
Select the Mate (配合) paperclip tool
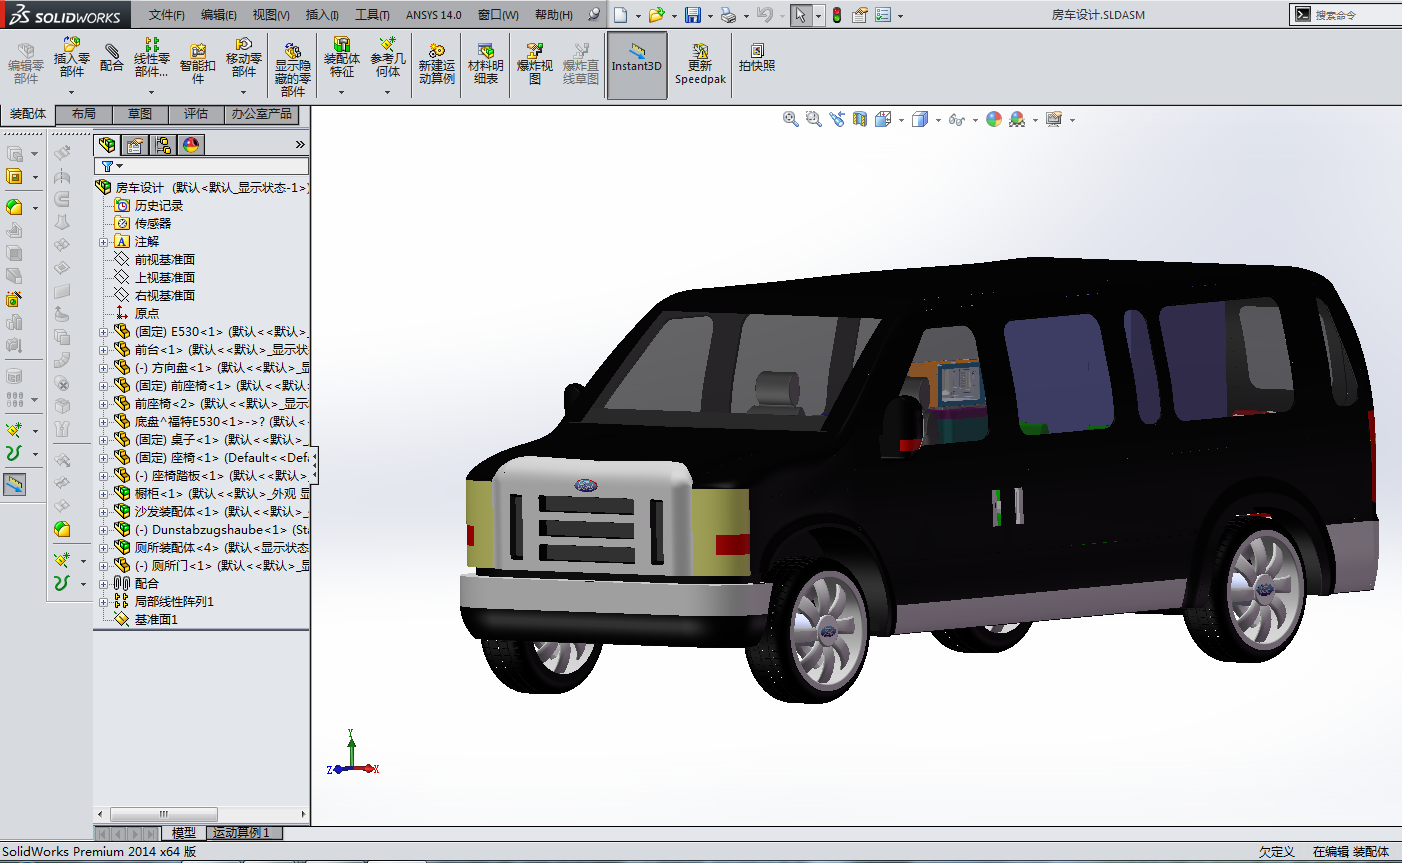112,56
